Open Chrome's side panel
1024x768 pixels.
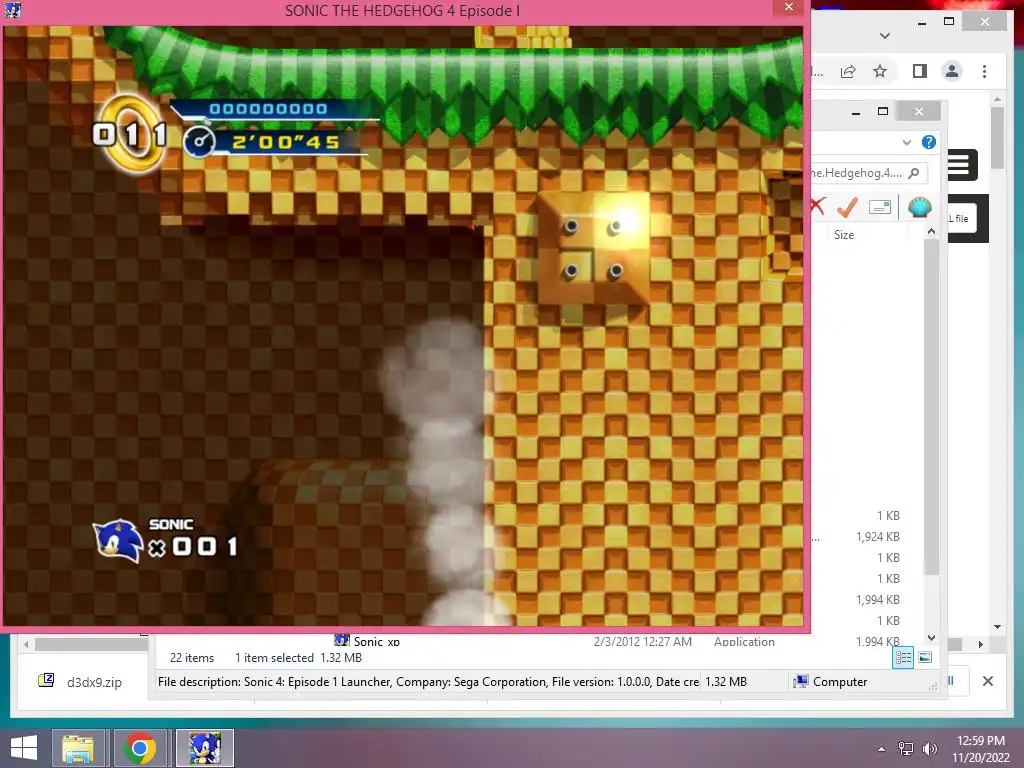[x=920, y=71]
